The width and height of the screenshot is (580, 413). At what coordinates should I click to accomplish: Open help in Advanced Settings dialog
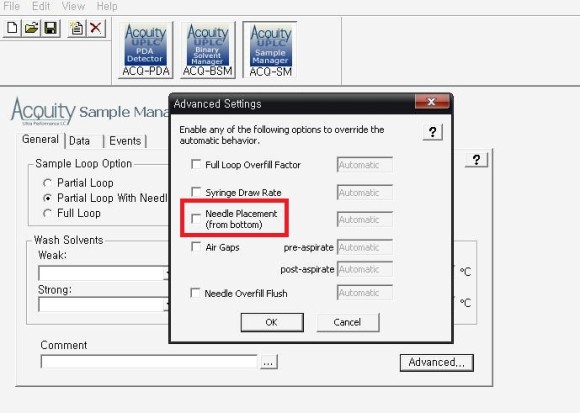[x=432, y=132]
